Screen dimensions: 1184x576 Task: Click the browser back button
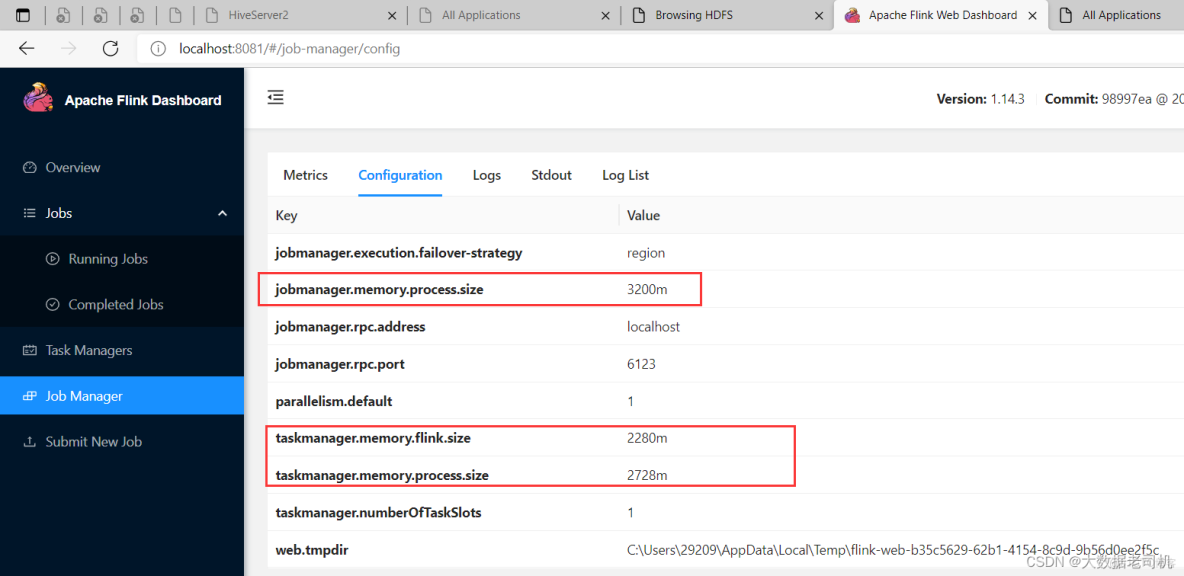tap(26, 48)
